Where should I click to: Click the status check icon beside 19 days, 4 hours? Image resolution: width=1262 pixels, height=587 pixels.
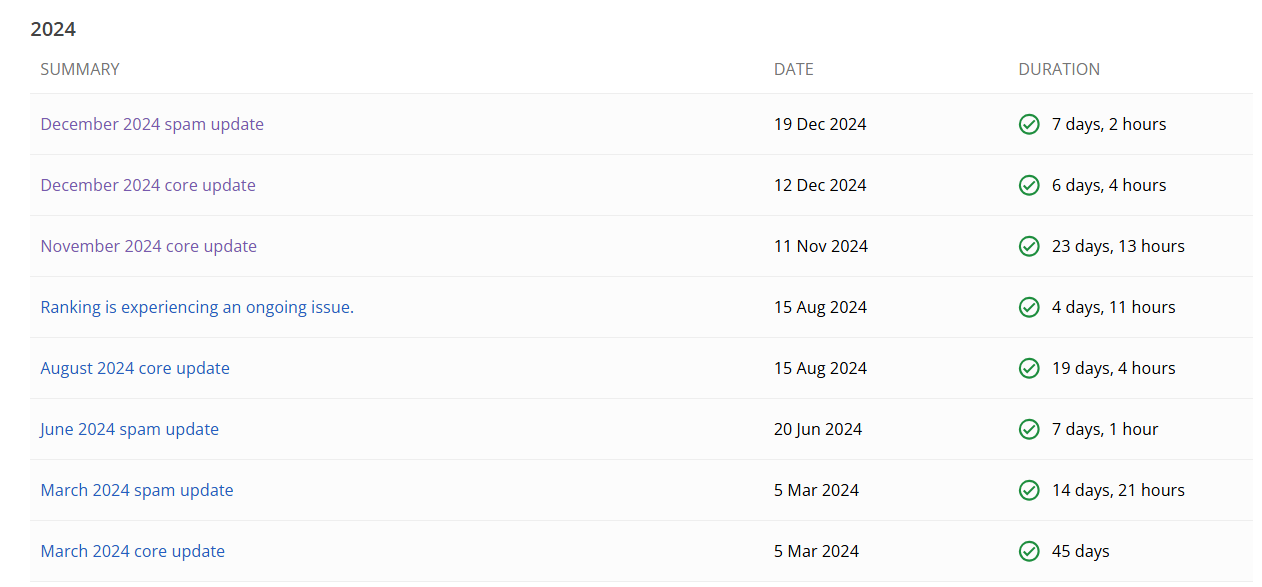1029,369
